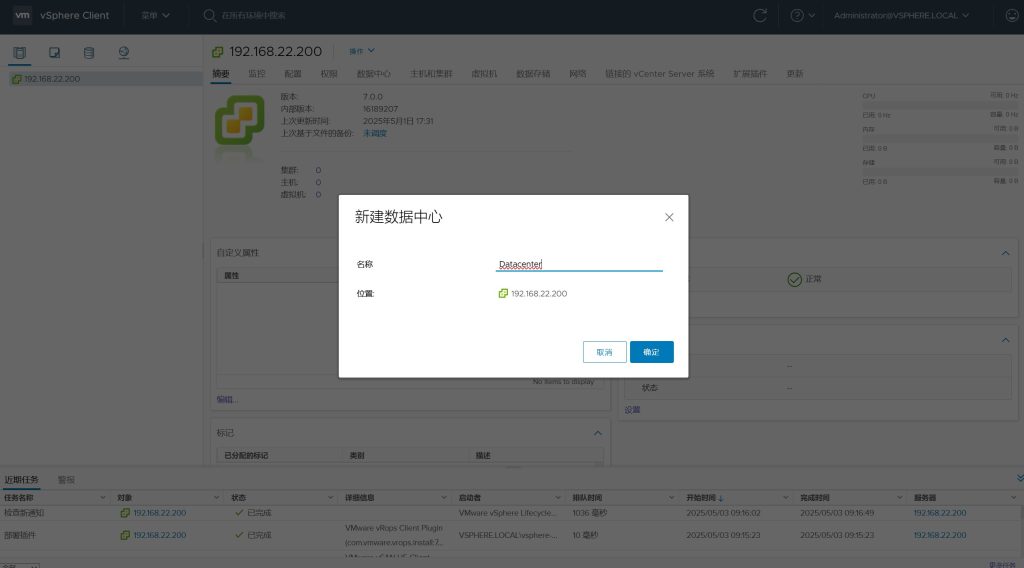Open the Administrator@VSPHERE.LOCAL user dropdown
The image size is (1024, 568).
(901, 15)
